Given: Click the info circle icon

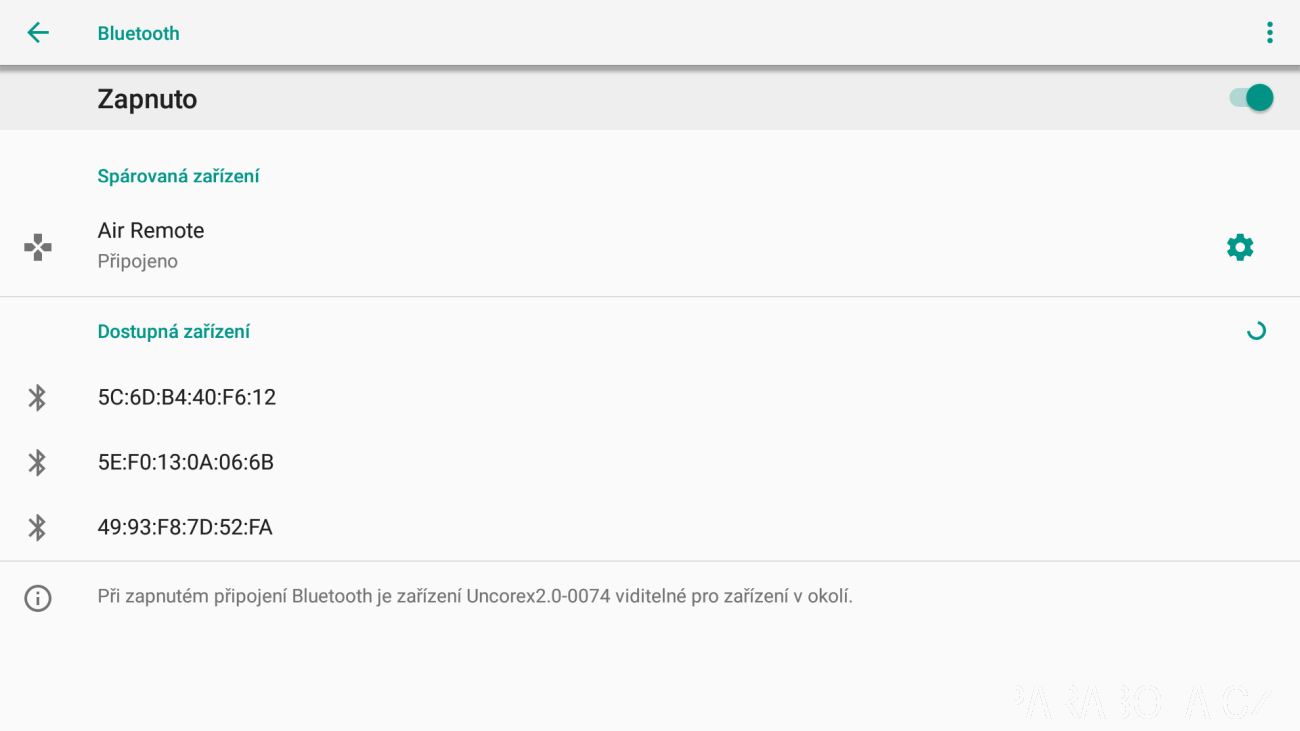Looking at the screenshot, I should pyautogui.click(x=37, y=598).
